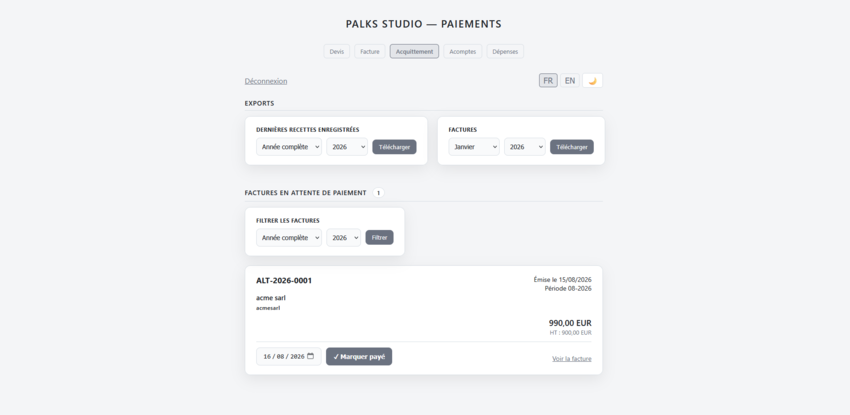Viewport: 850px width, 415px height.
Task: Open the Année complète dropdown in recettes export
Action: (x=289, y=147)
